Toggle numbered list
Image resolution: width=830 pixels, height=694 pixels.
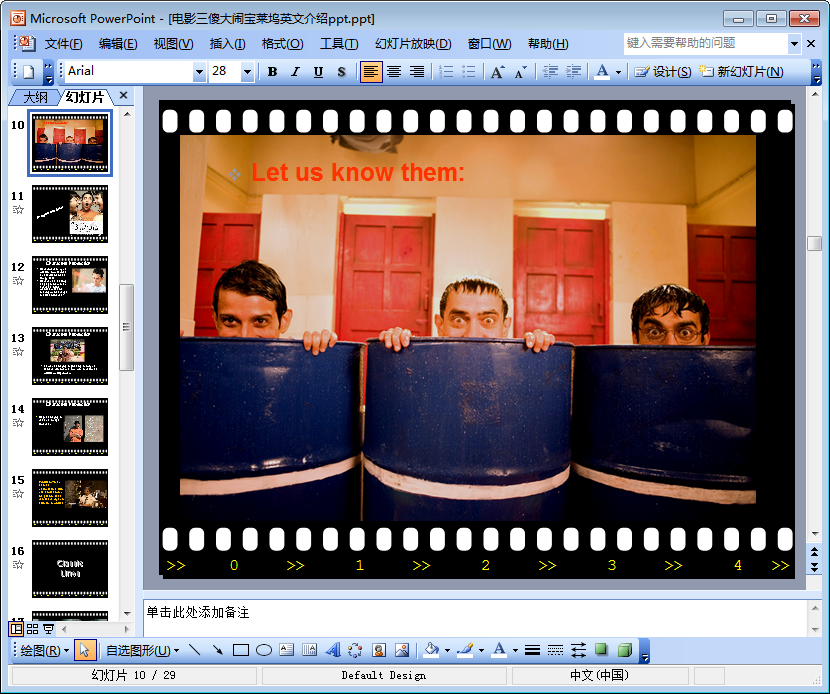tap(446, 71)
